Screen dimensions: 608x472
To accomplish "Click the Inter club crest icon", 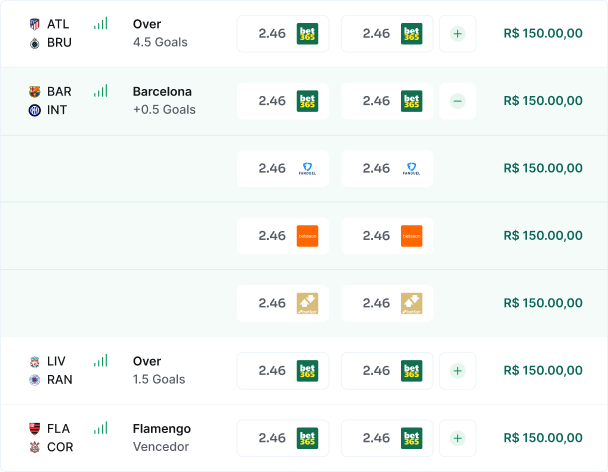I will (x=35, y=111).
